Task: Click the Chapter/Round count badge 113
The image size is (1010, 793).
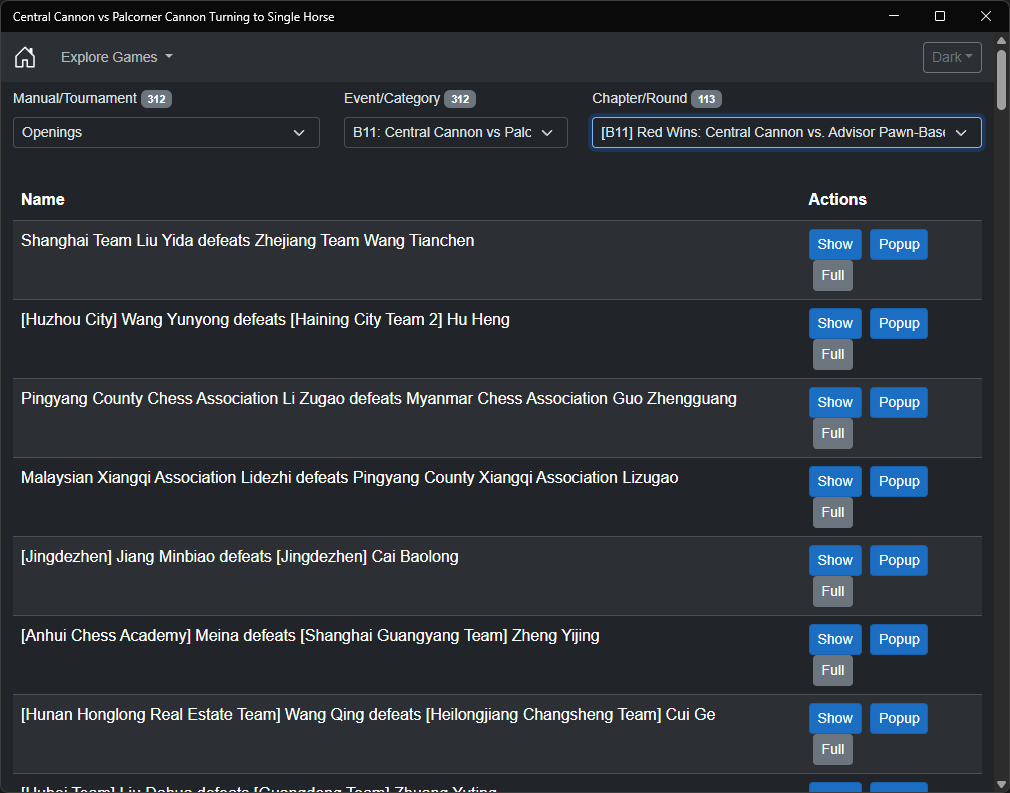Action: (707, 99)
